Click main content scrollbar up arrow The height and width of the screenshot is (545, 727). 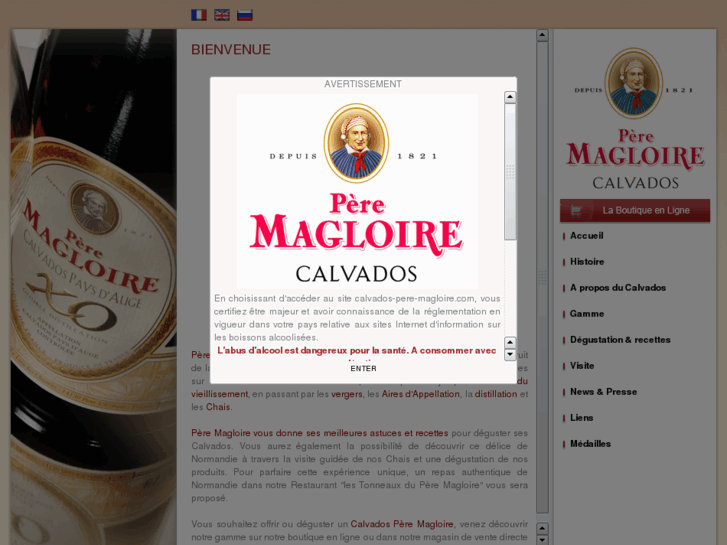[542, 35]
